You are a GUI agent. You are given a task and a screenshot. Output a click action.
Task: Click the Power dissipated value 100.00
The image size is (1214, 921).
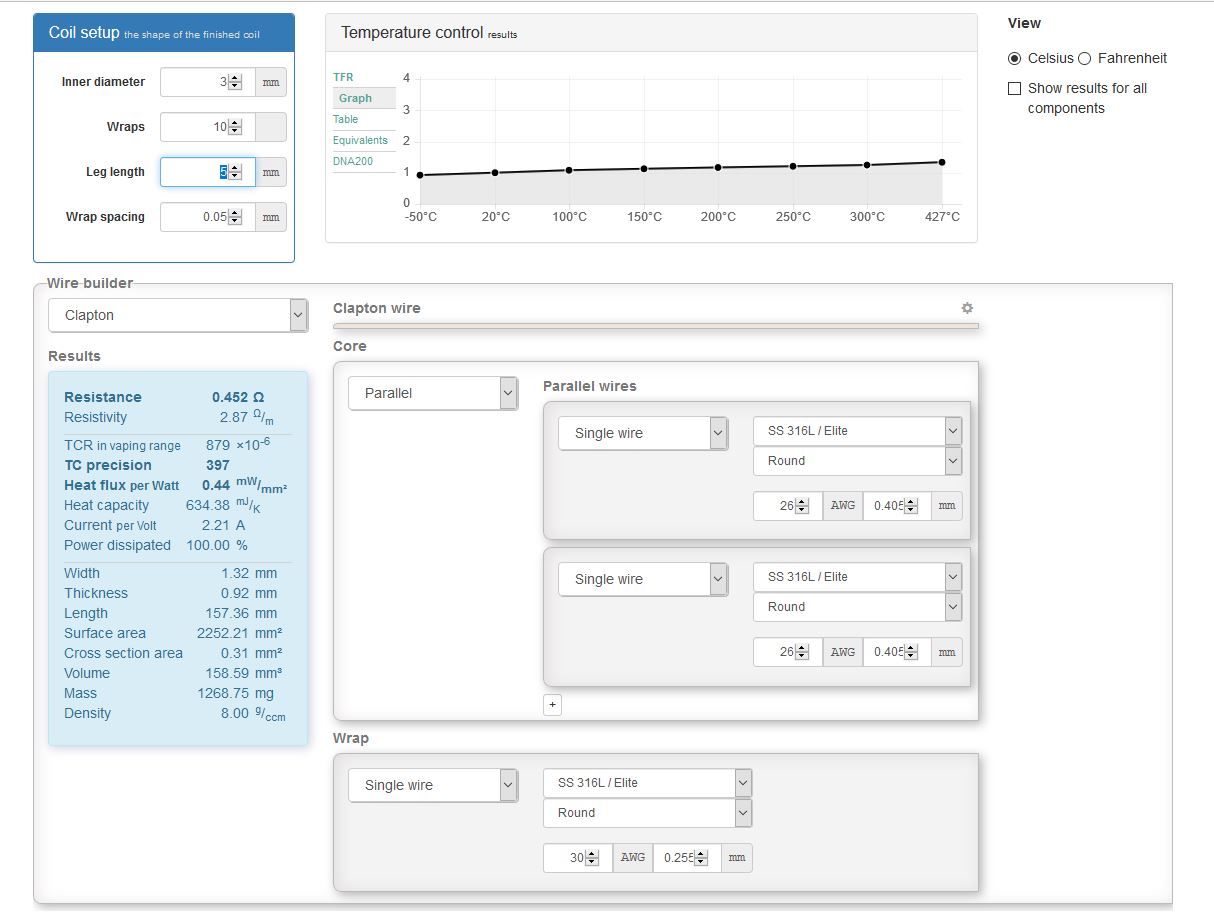[x=208, y=545]
